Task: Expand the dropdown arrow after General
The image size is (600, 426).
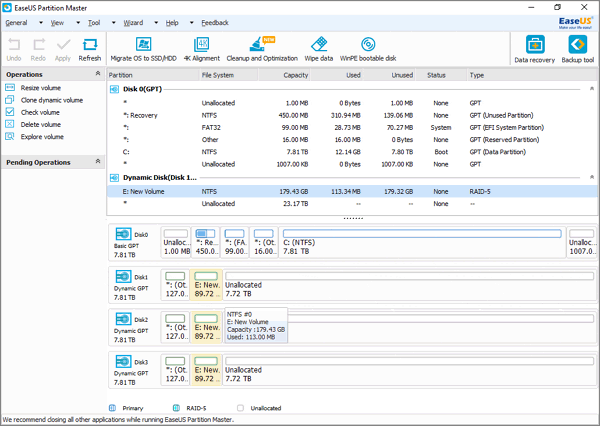Action: [41, 23]
